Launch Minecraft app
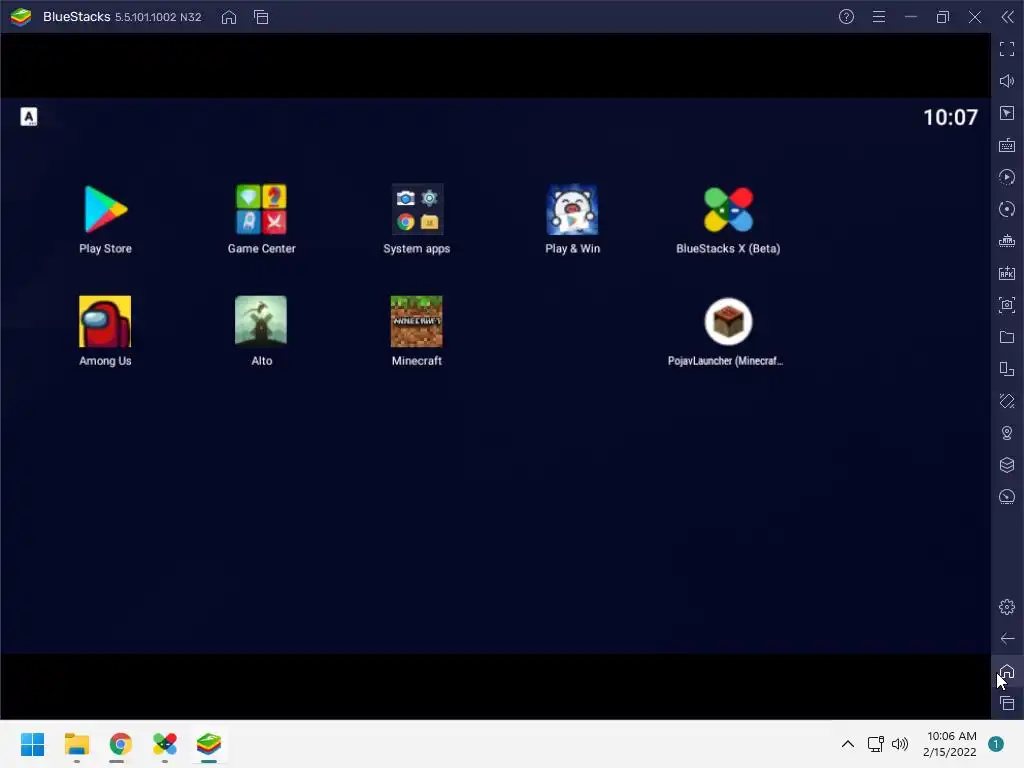The height and width of the screenshot is (768, 1024). (x=417, y=321)
